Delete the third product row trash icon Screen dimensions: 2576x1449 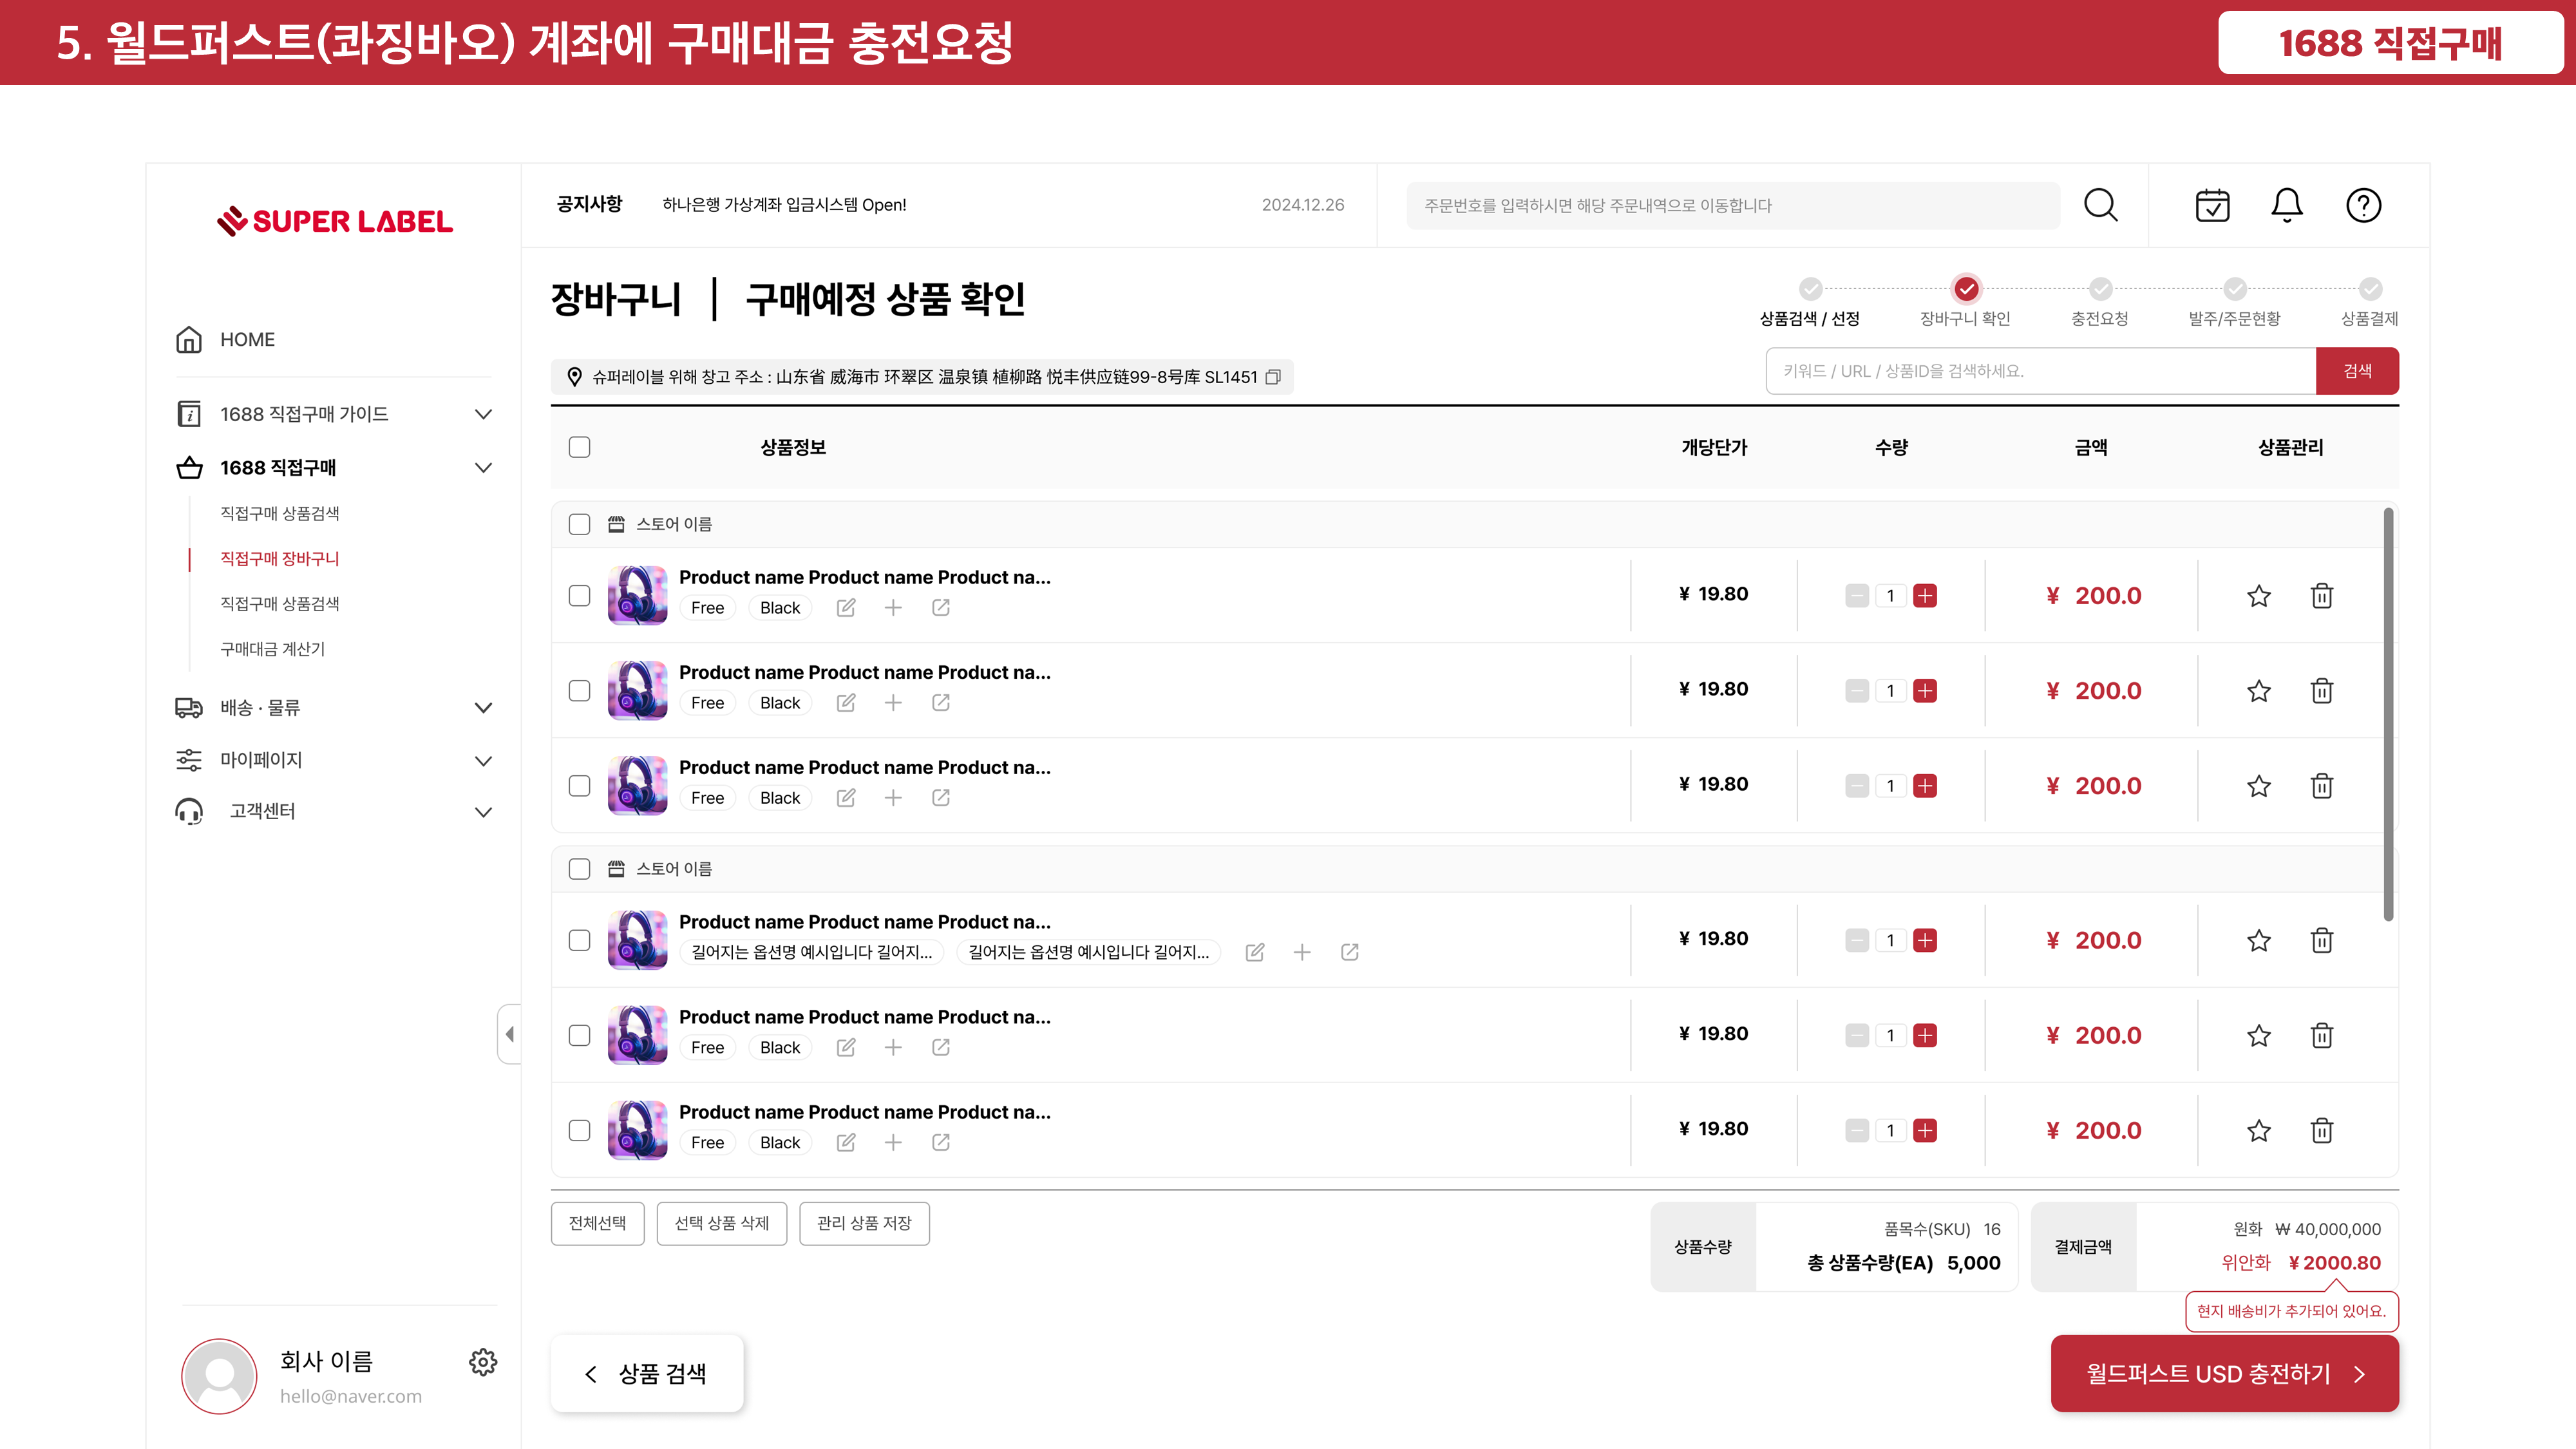click(2321, 786)
